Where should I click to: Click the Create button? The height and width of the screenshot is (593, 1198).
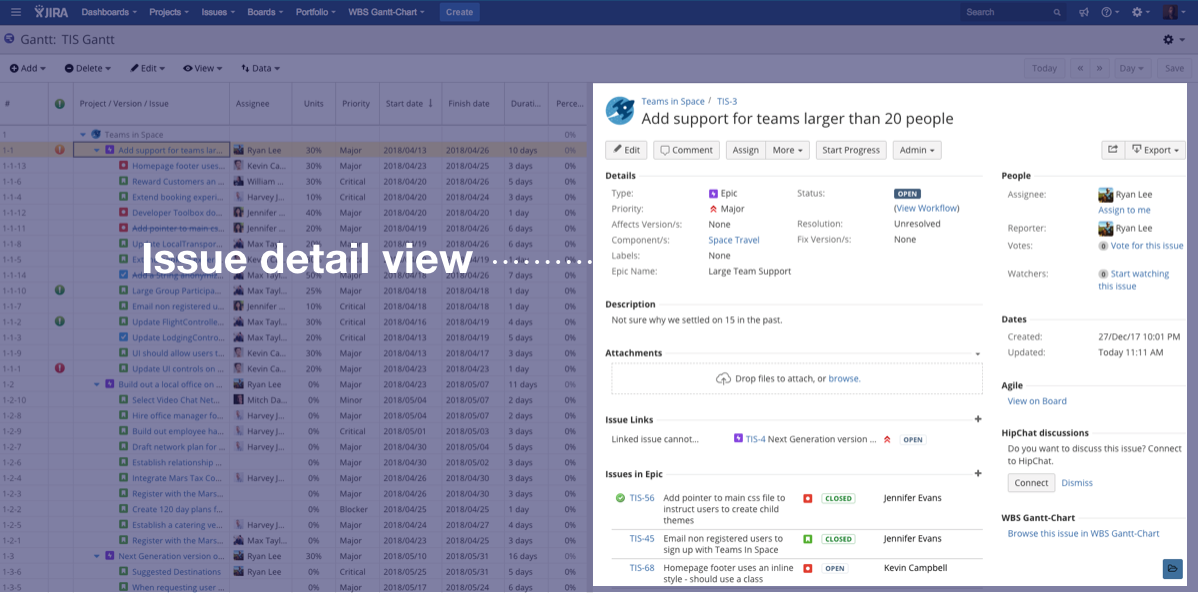point(459,12)
